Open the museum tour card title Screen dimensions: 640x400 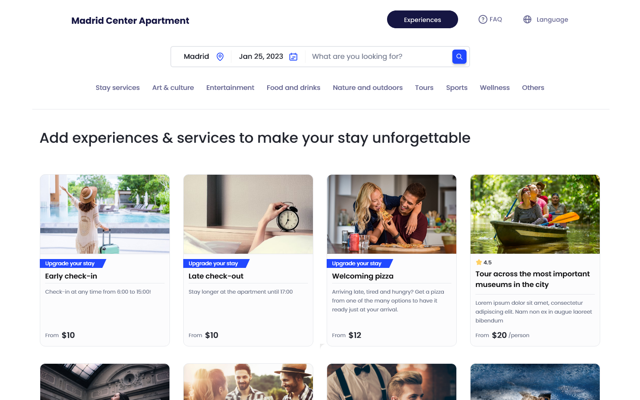(532, 279)
